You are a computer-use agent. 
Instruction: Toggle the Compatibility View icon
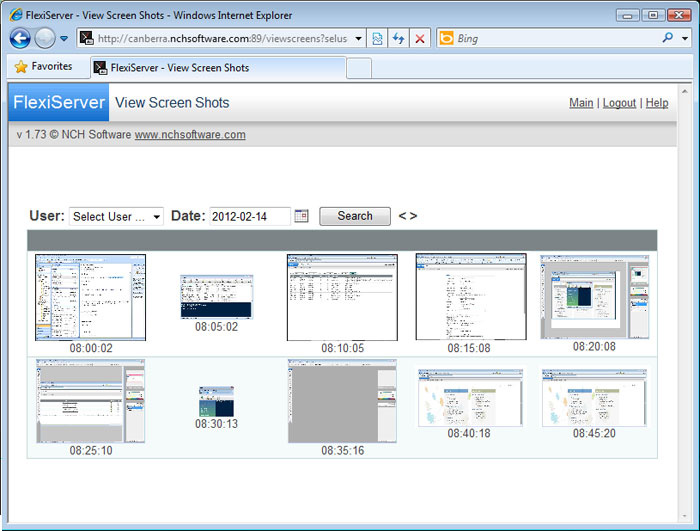pos(377,39)
